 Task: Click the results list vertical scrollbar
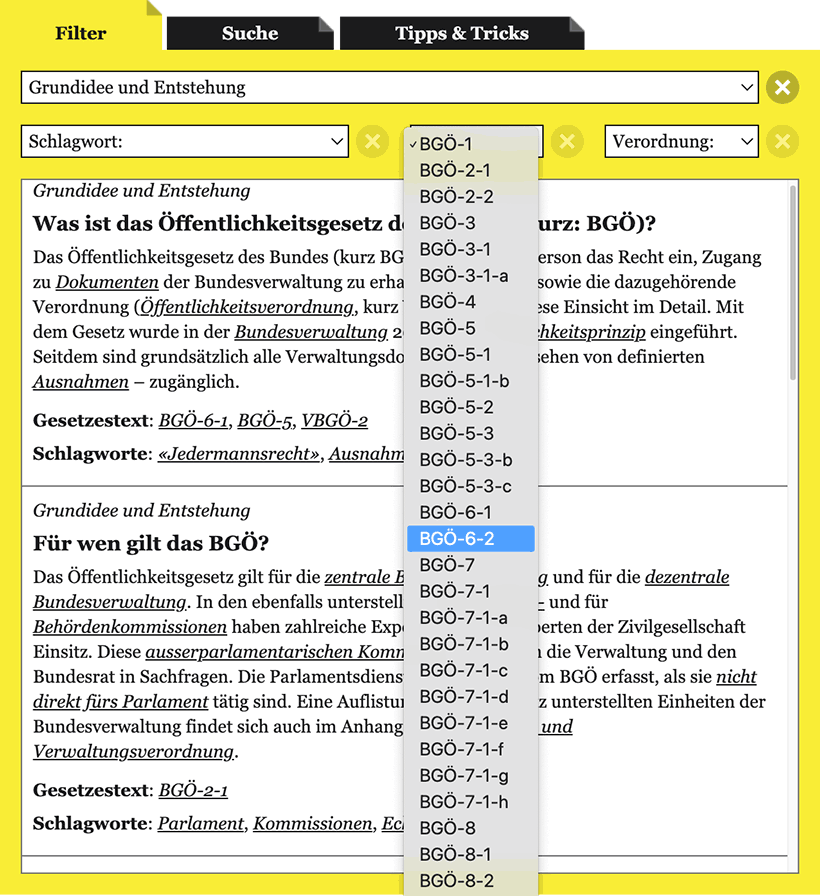793,290
